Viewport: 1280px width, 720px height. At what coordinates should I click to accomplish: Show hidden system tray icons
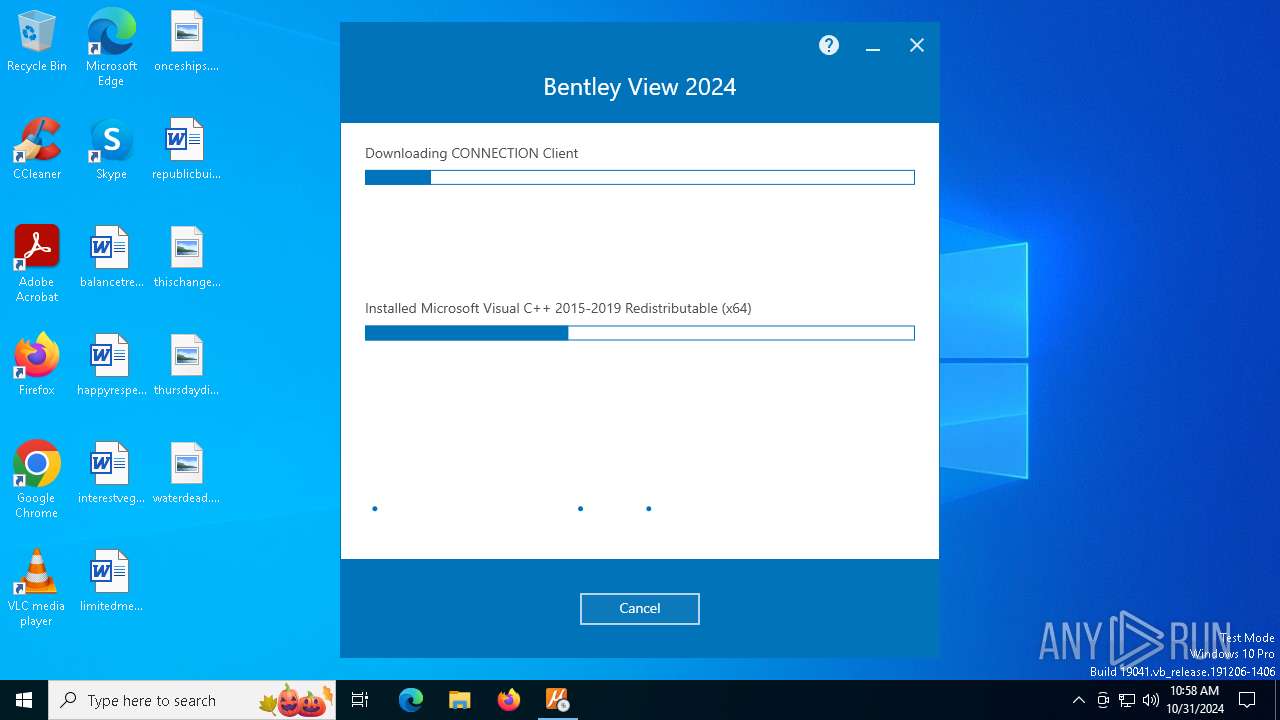(1078, 700)
